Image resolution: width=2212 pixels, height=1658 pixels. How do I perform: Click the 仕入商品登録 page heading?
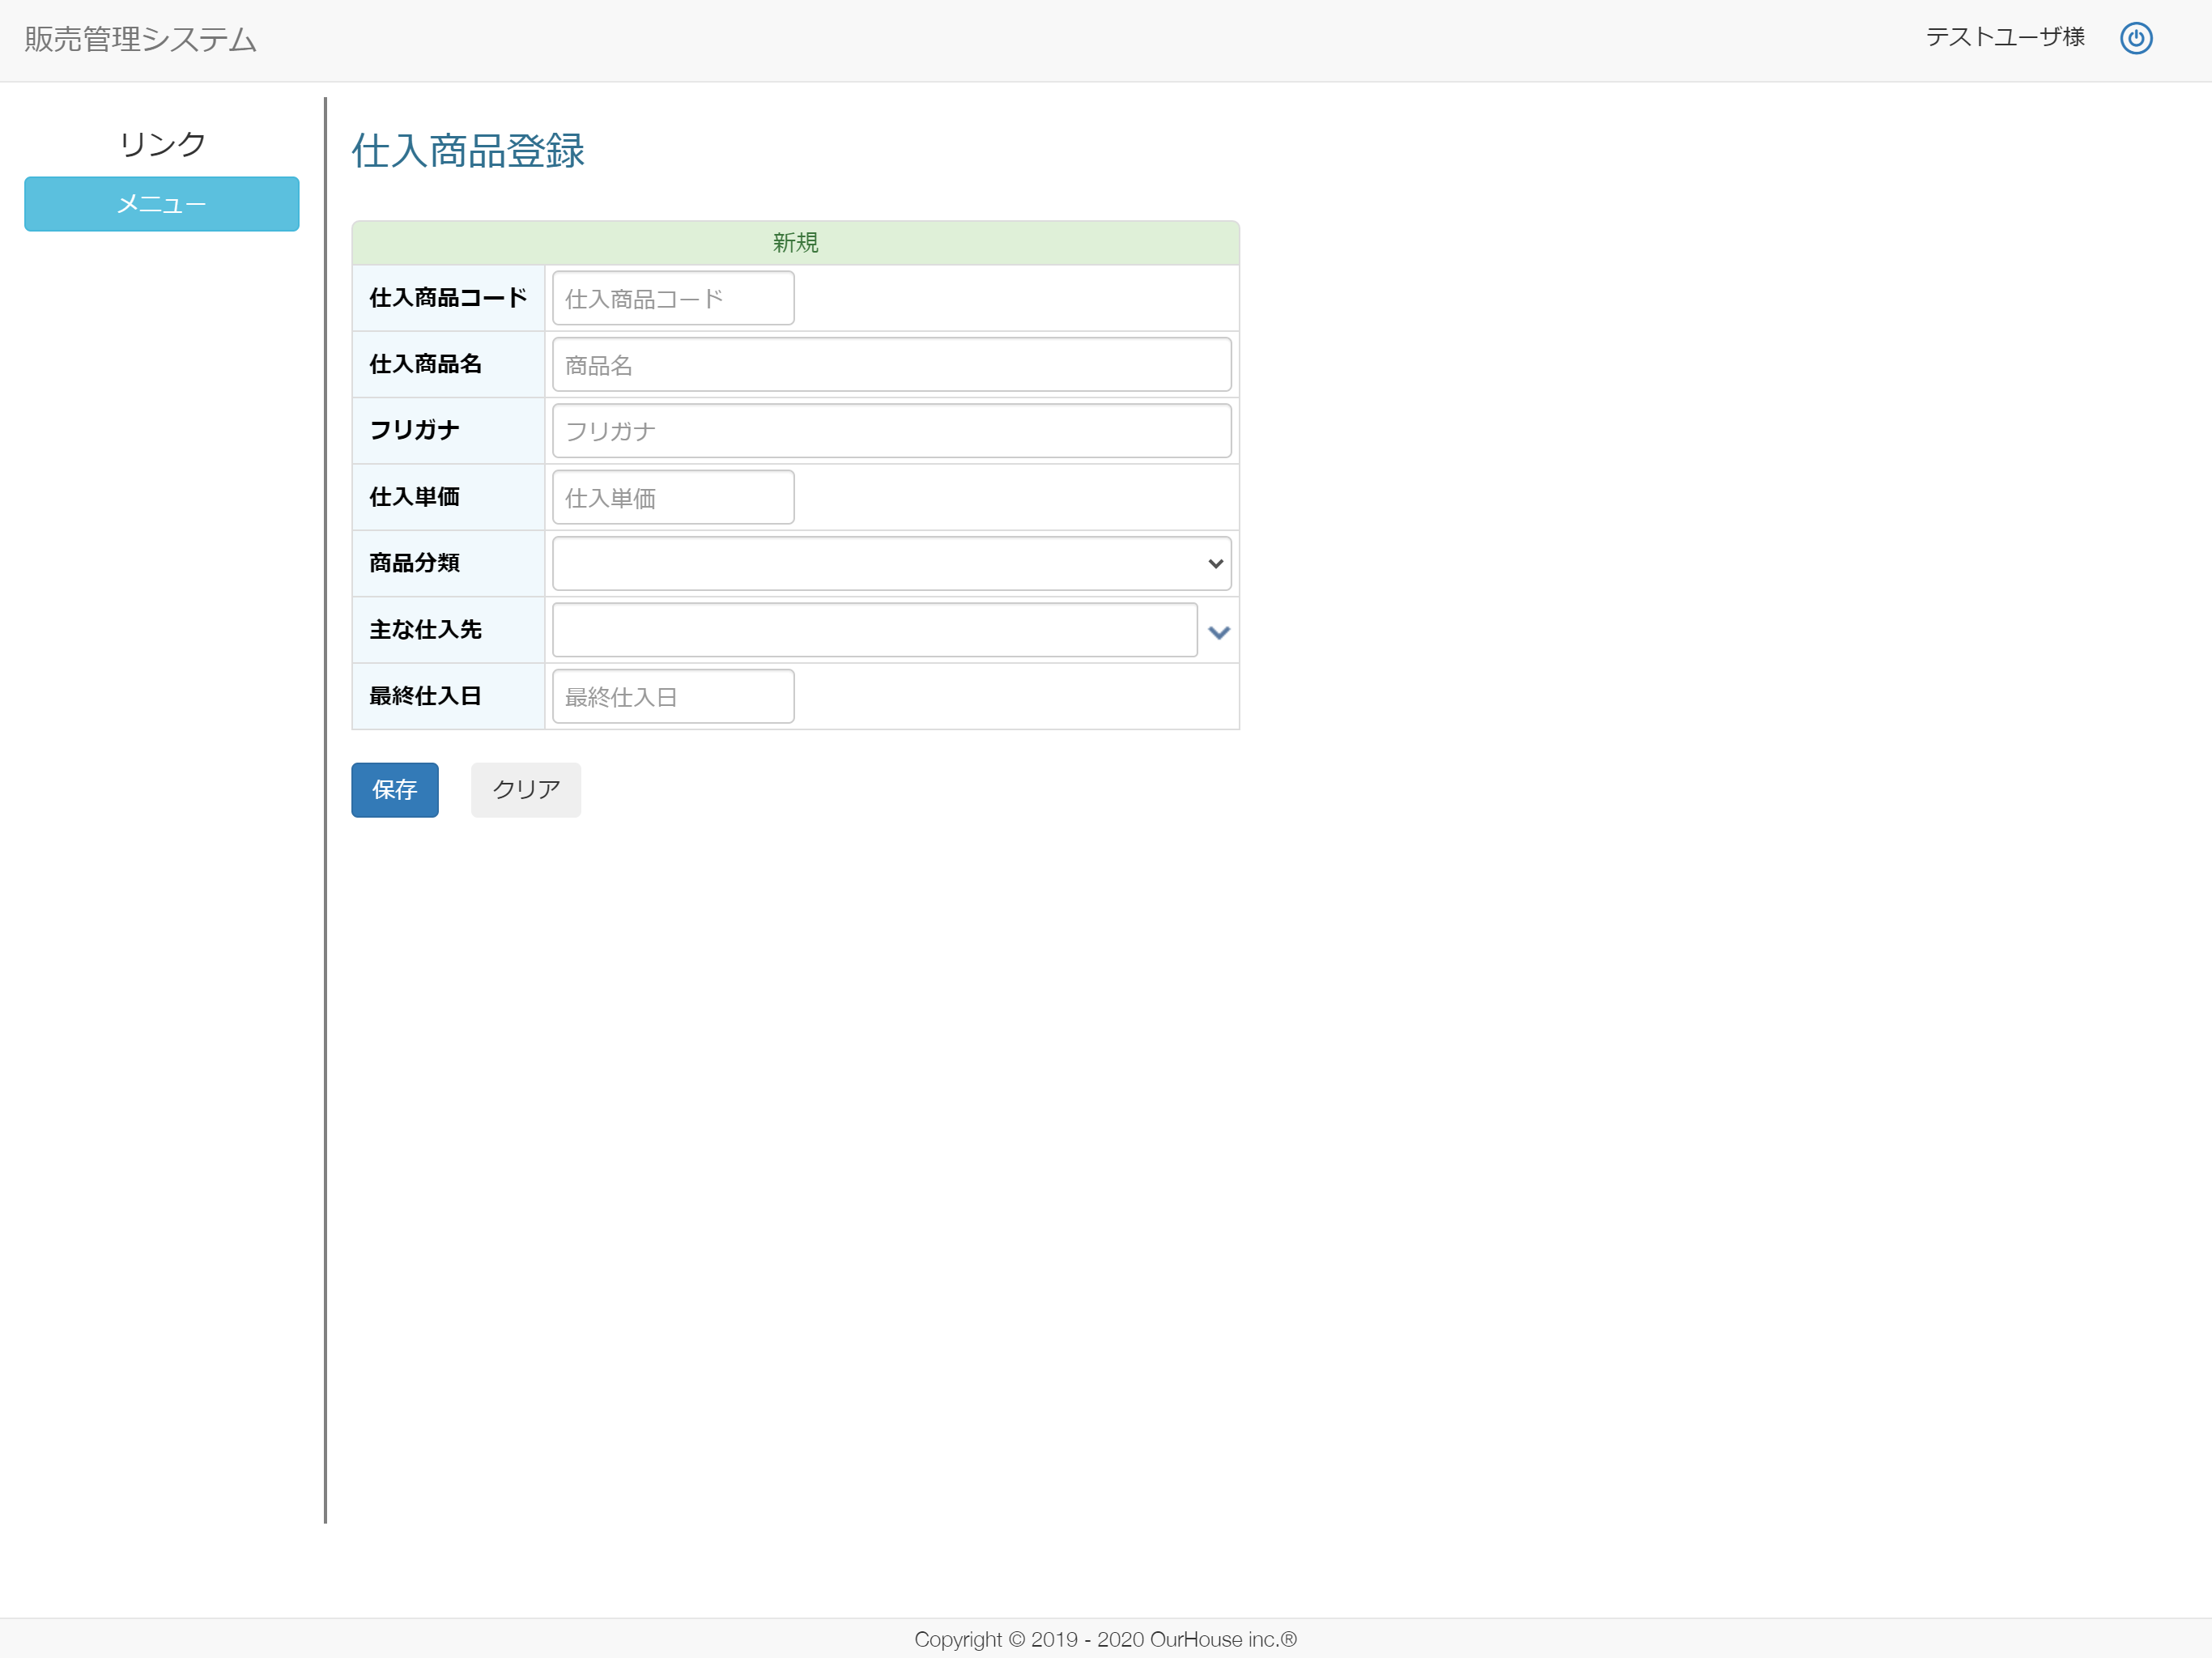point(467,151)
